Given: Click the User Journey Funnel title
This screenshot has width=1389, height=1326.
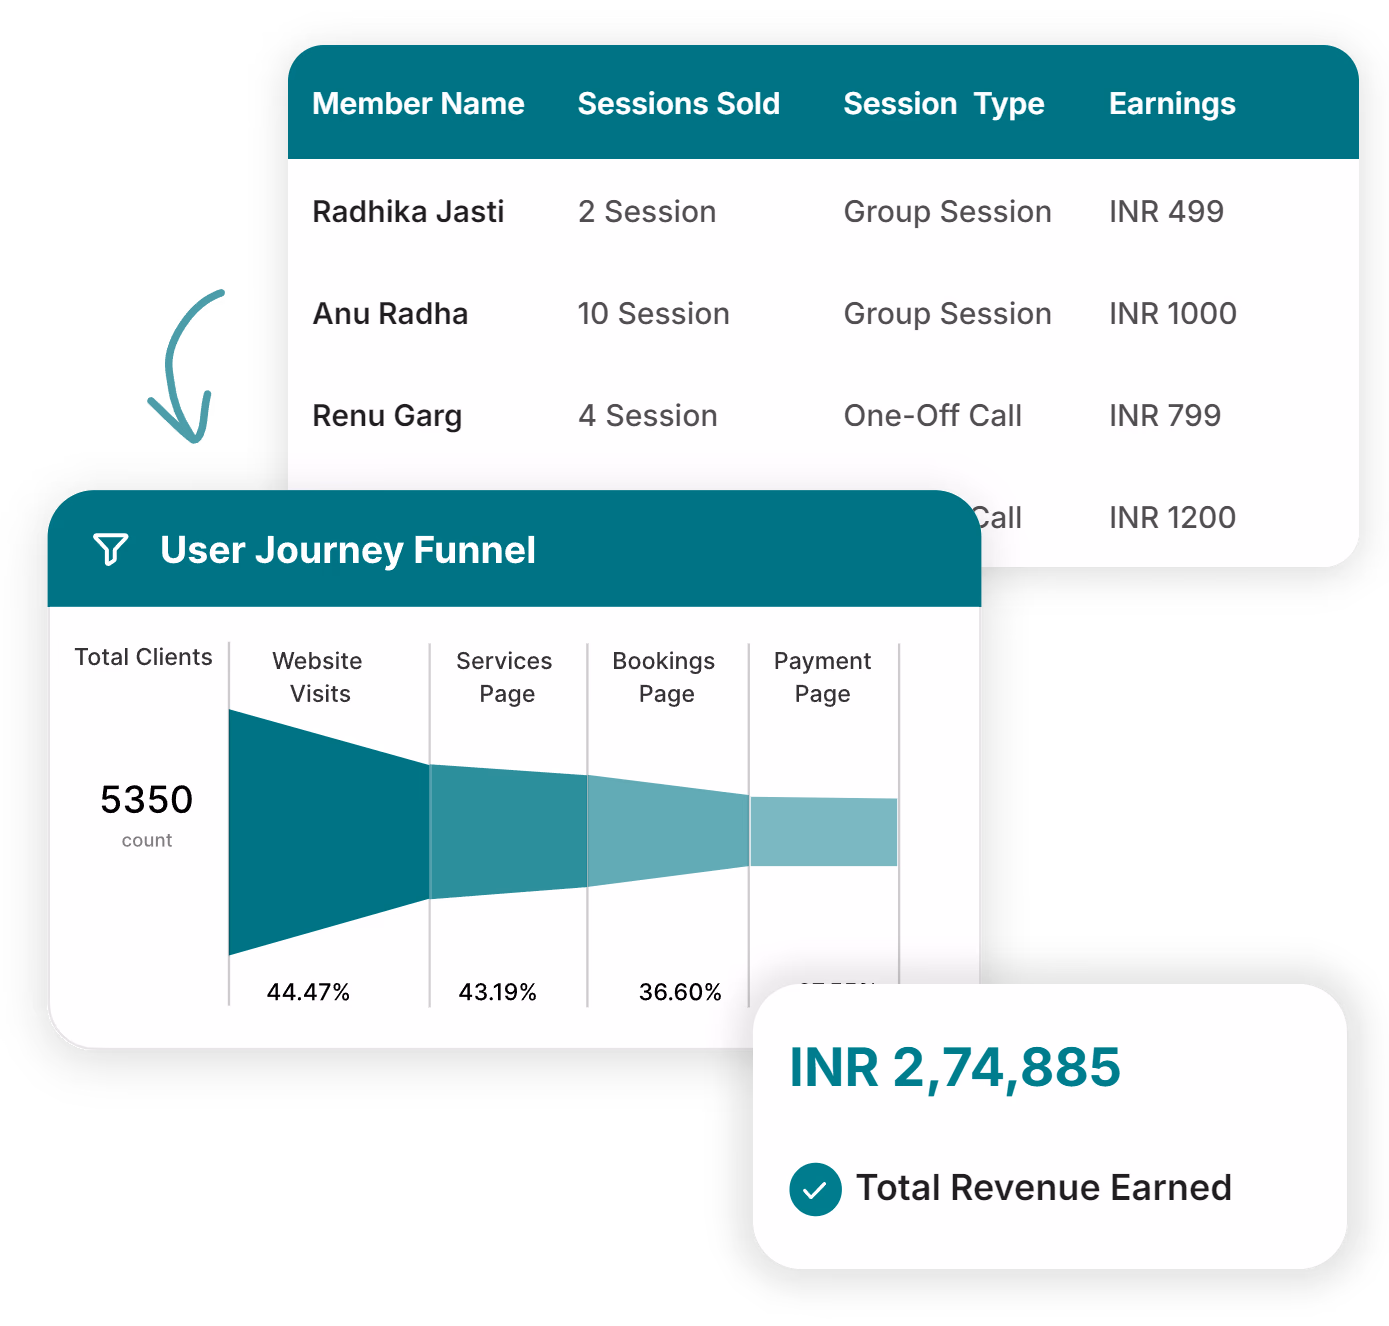Looking at the screenshot, I should coord(348,550).
